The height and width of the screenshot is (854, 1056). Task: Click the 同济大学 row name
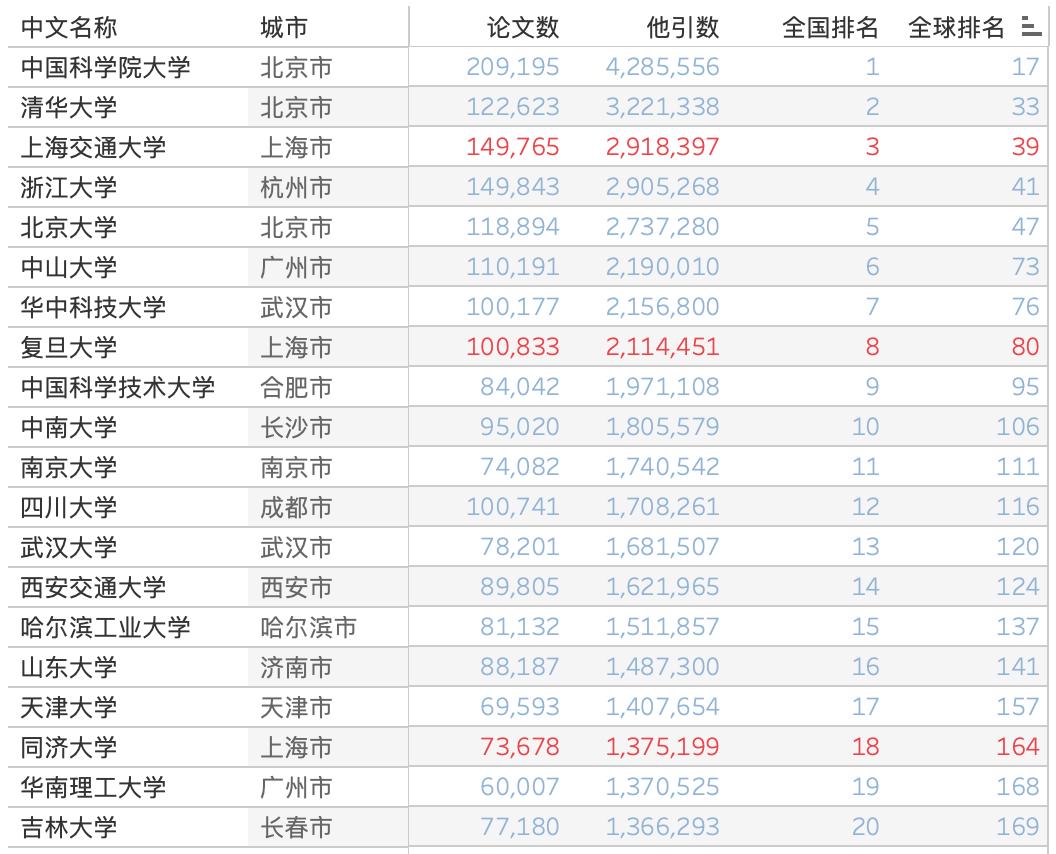(x=69, y=748)
